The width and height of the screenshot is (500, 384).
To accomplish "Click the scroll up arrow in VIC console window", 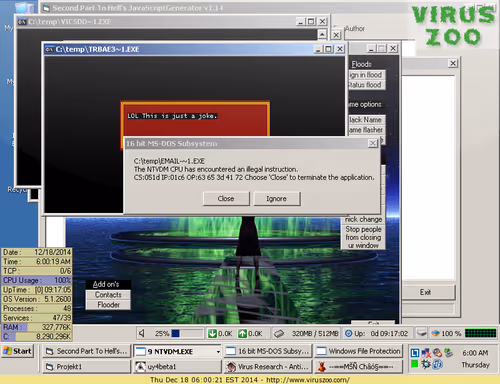I will (322, 34).
